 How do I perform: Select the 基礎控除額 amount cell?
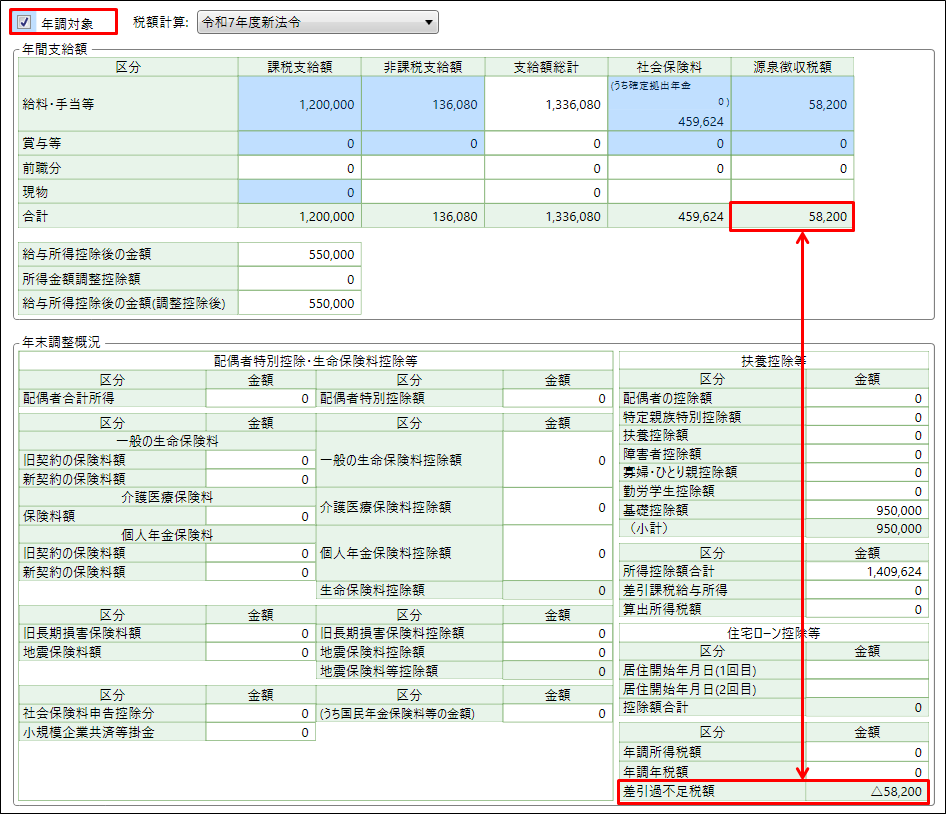click(x=865, y=510)
